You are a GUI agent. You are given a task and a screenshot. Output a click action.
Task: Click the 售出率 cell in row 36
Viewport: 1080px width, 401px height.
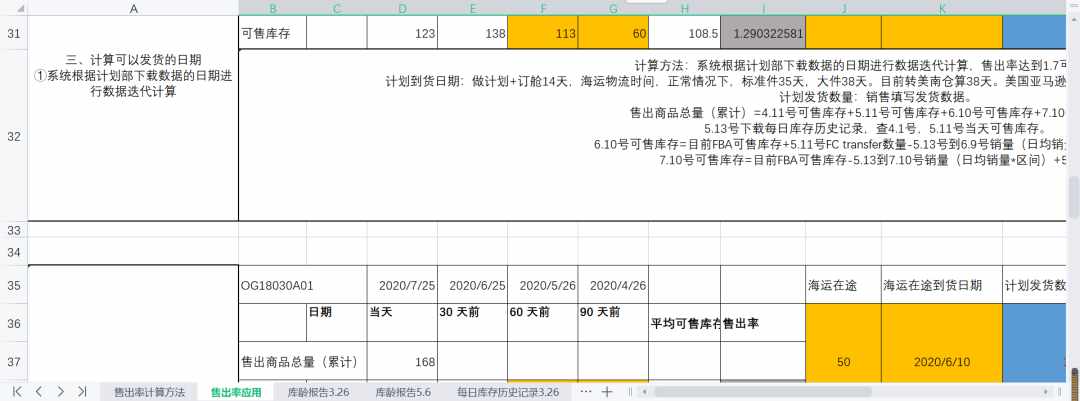click(x=762, y=322)
